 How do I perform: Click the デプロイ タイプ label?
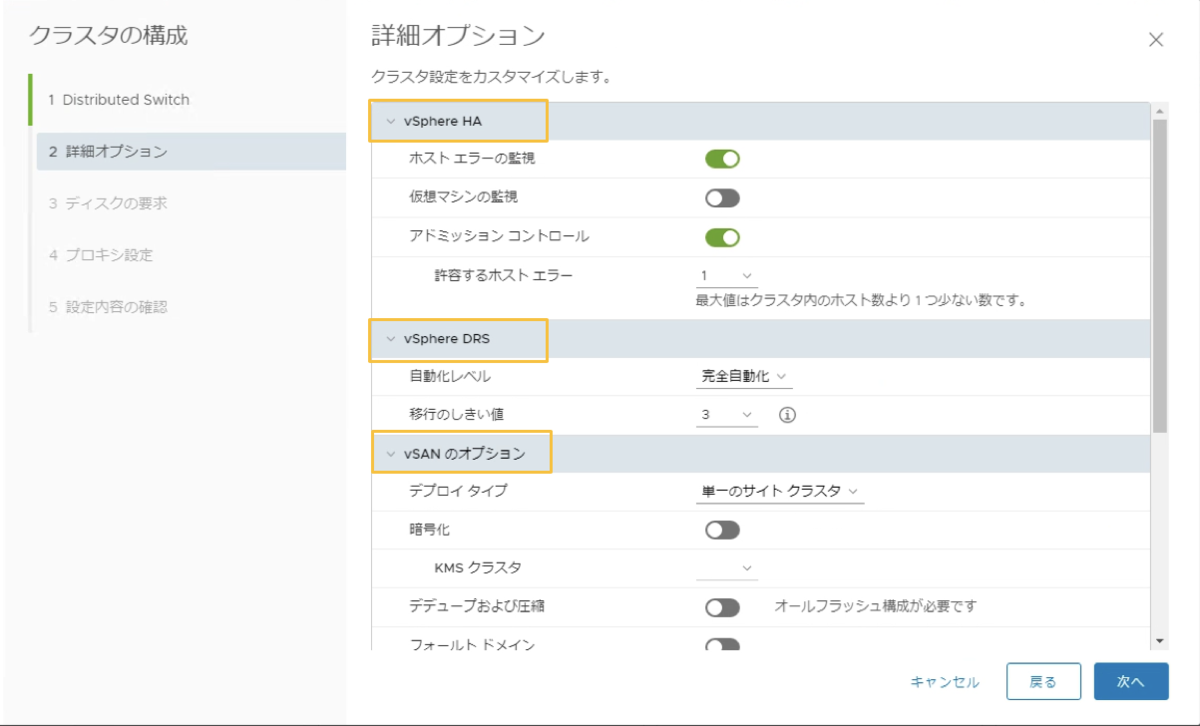tap(458, 491)
